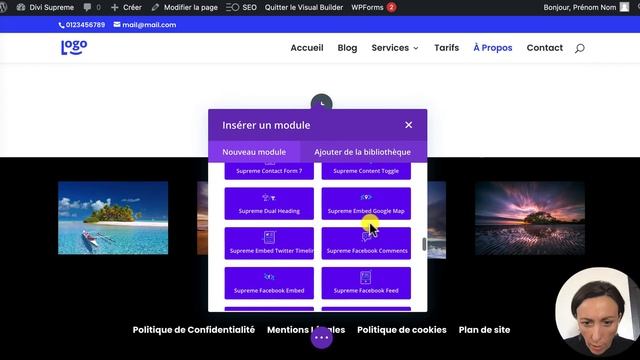Open WPForms admin menu
640x360 pixels.
tap(367, 7)
